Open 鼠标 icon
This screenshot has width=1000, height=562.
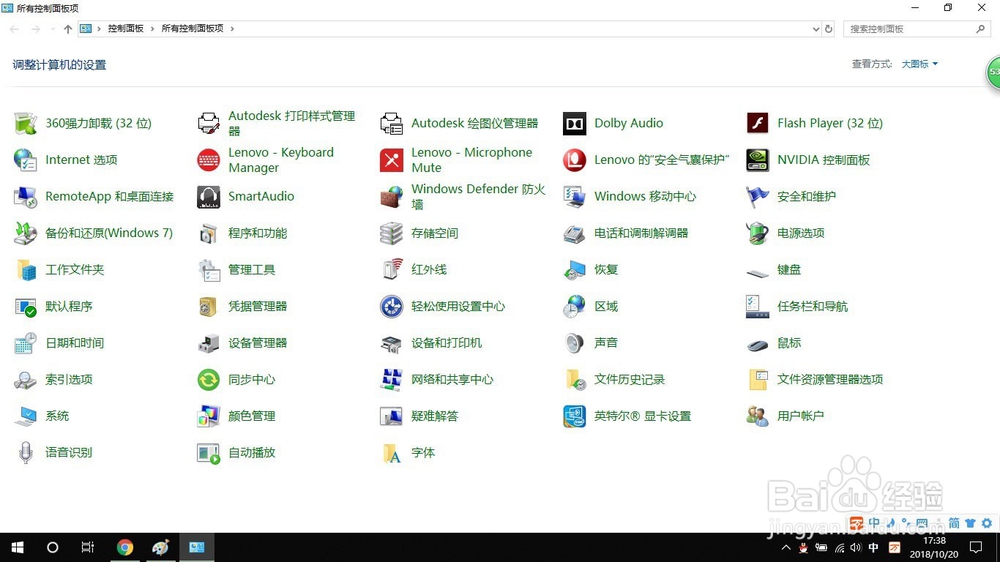tap(757, 344)
